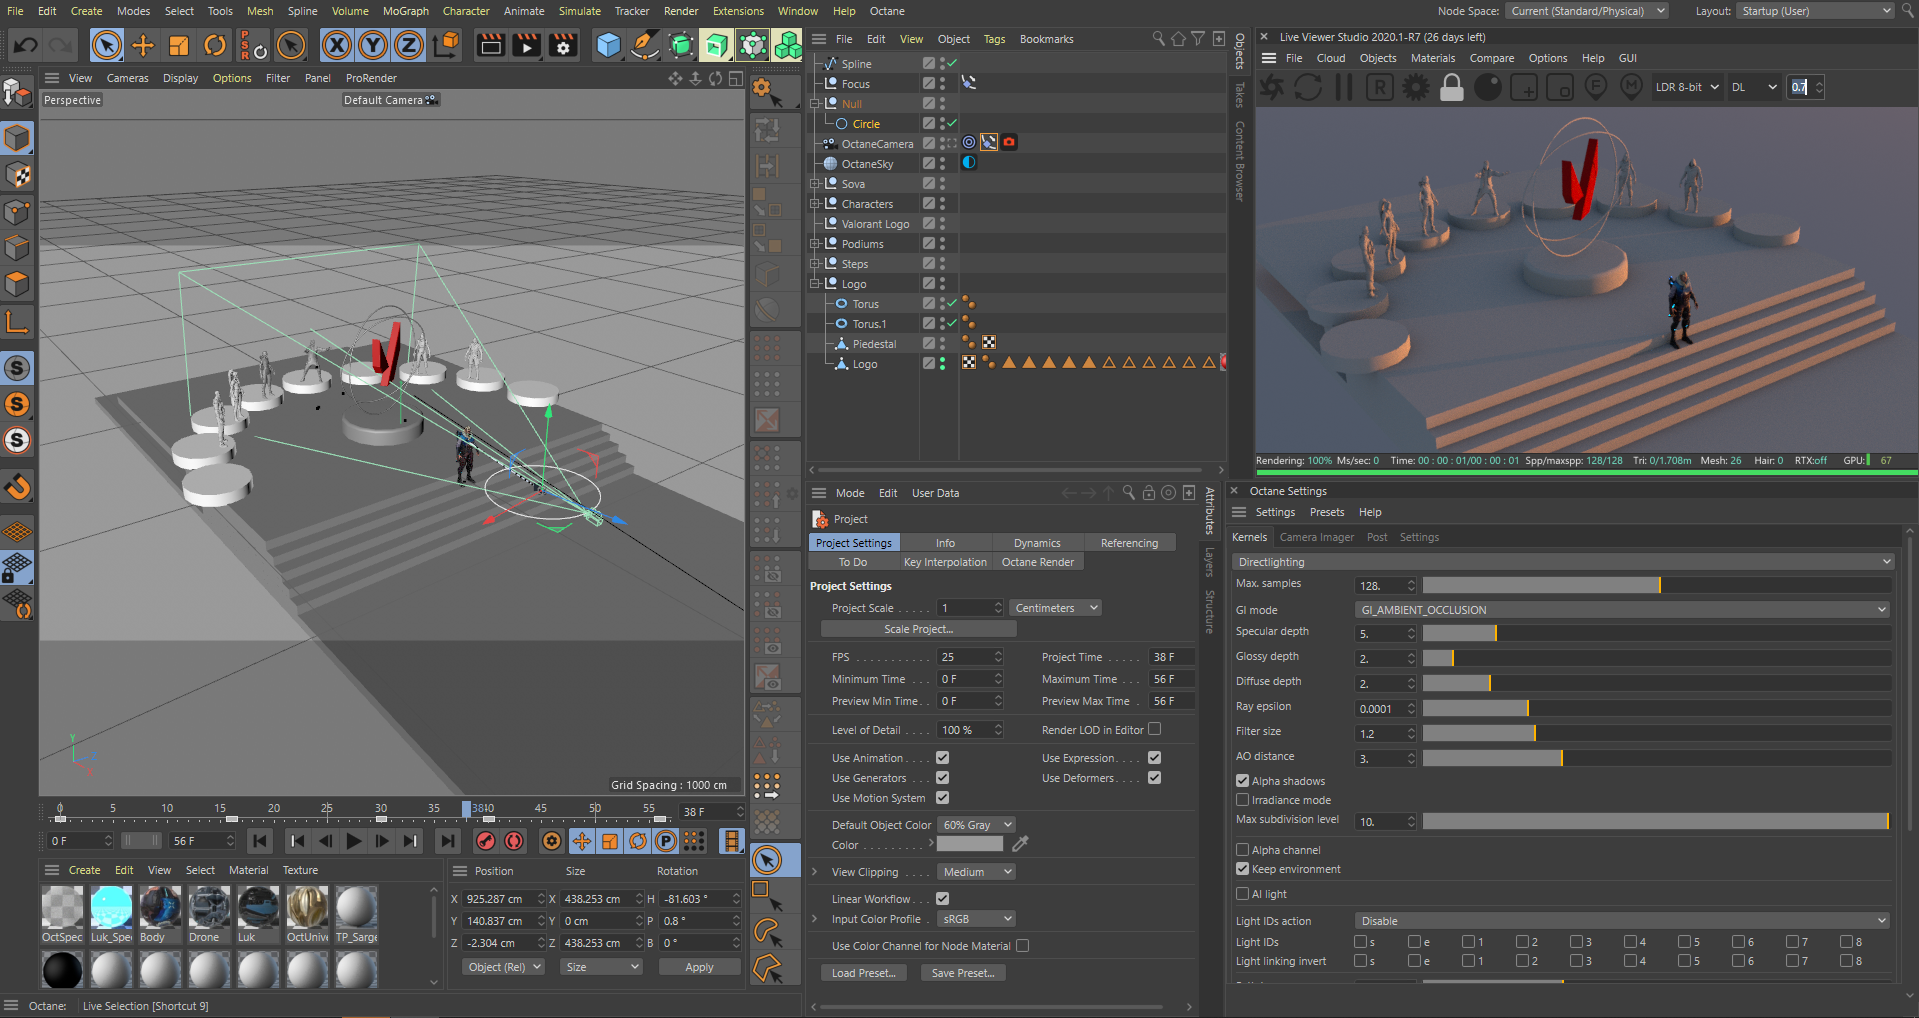Restart render with Live Viewer refresh icon

pos(1308,88)
